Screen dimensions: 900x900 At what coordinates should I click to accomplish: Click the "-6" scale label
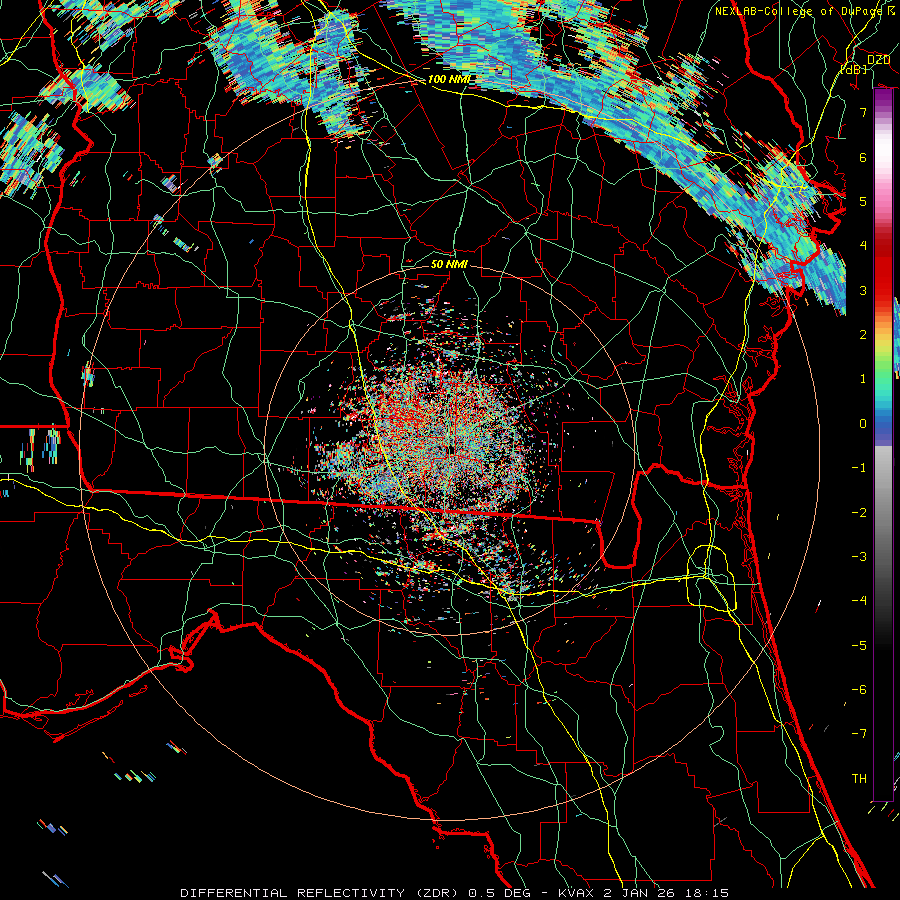859,690
